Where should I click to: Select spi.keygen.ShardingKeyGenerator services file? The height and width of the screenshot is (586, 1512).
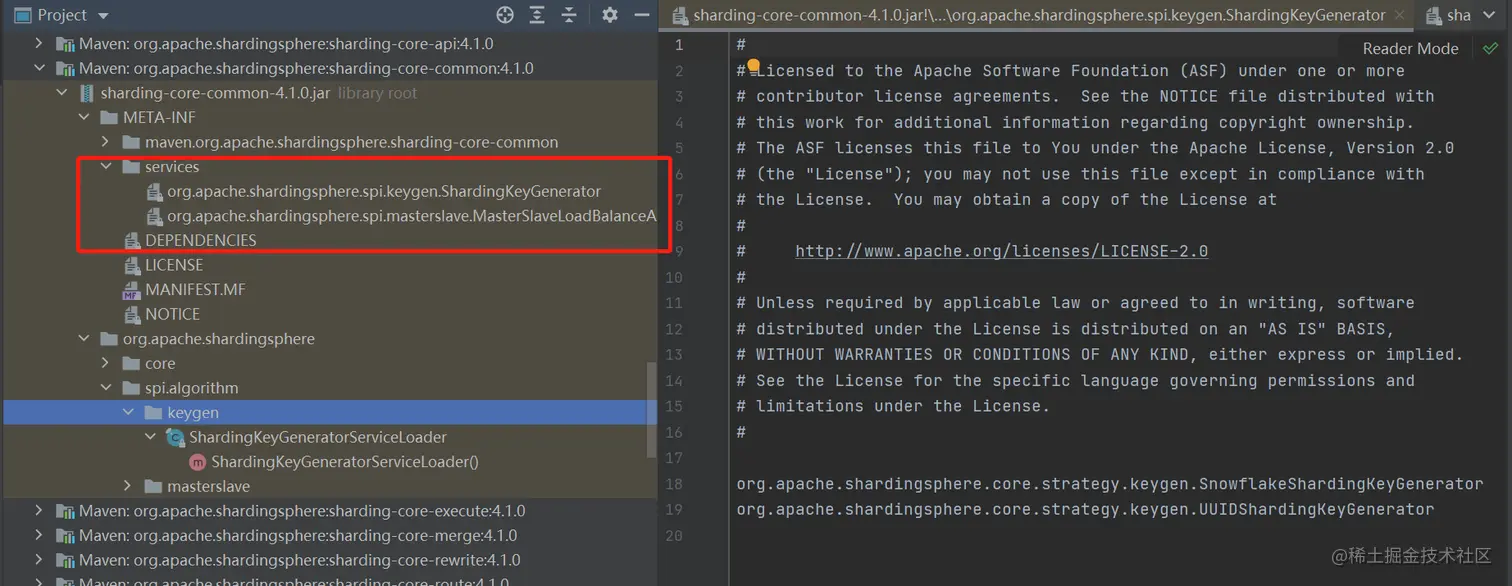click(384, 191)
